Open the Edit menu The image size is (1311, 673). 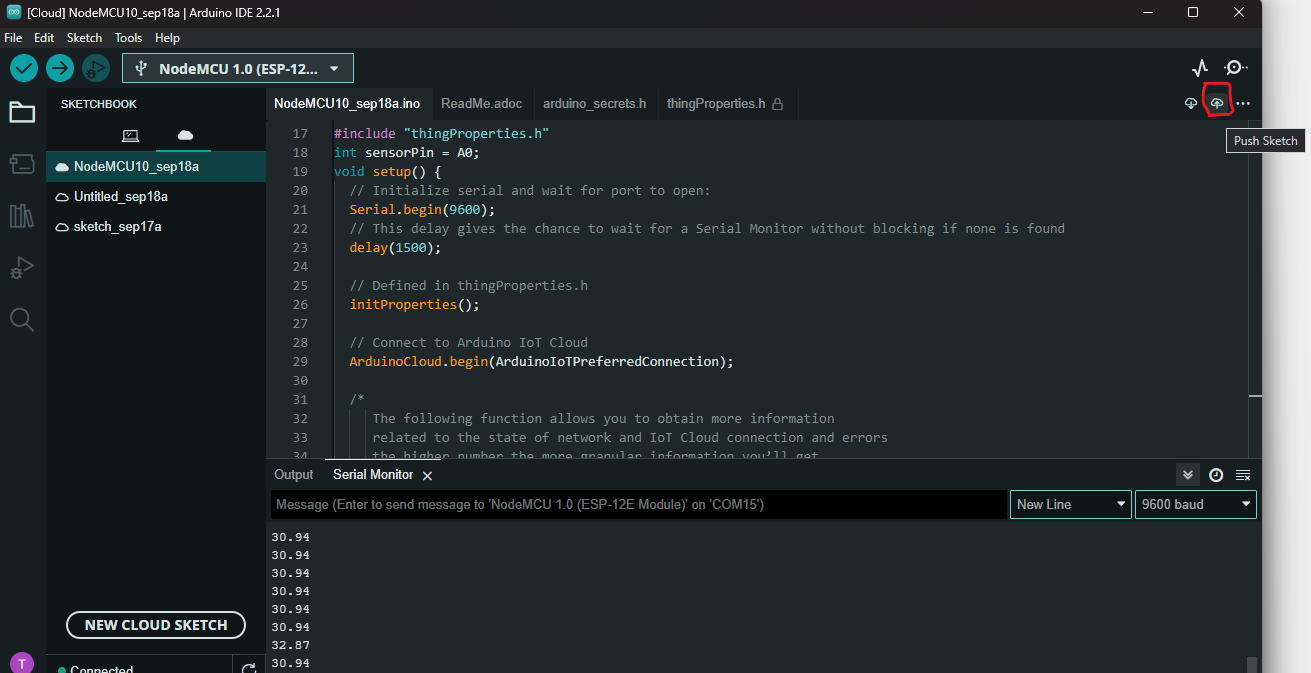click(x=44, y=38)
